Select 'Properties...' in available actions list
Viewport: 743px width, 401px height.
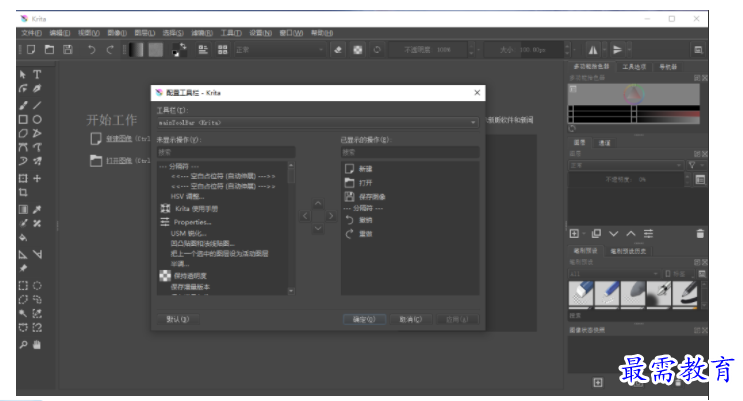[192, 222]
